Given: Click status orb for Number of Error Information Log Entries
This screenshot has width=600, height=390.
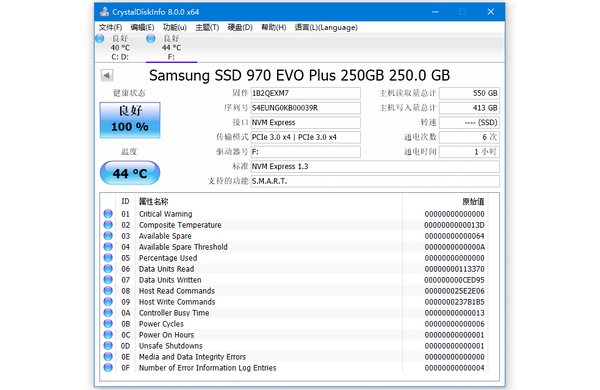Looking at the screenshot, I should click(108, 367).
